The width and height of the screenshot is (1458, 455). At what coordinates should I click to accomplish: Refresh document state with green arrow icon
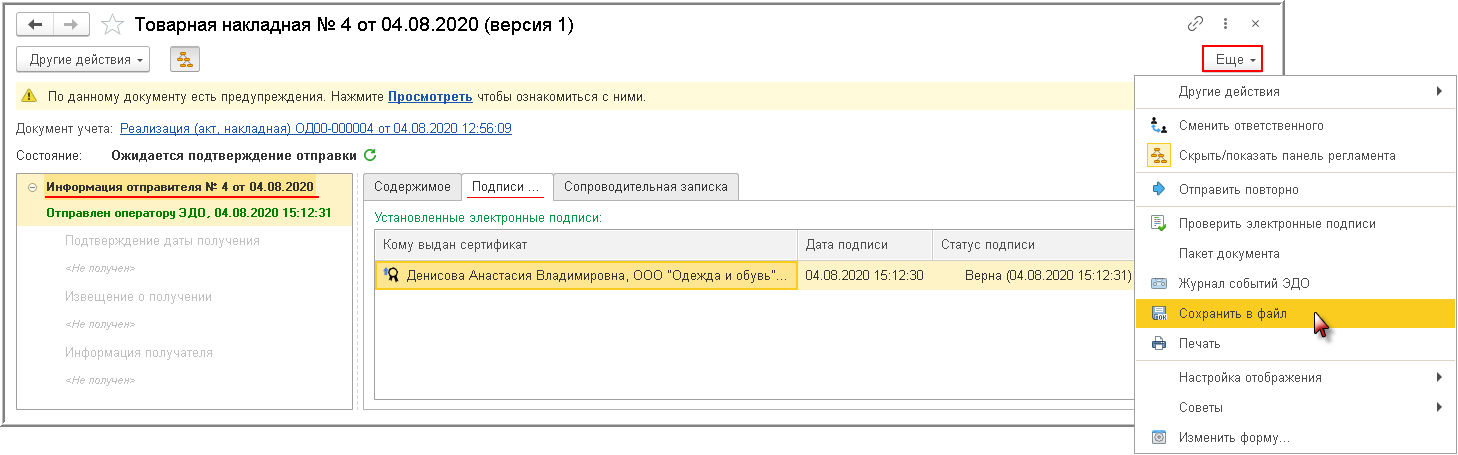click(x=370, y=155)
